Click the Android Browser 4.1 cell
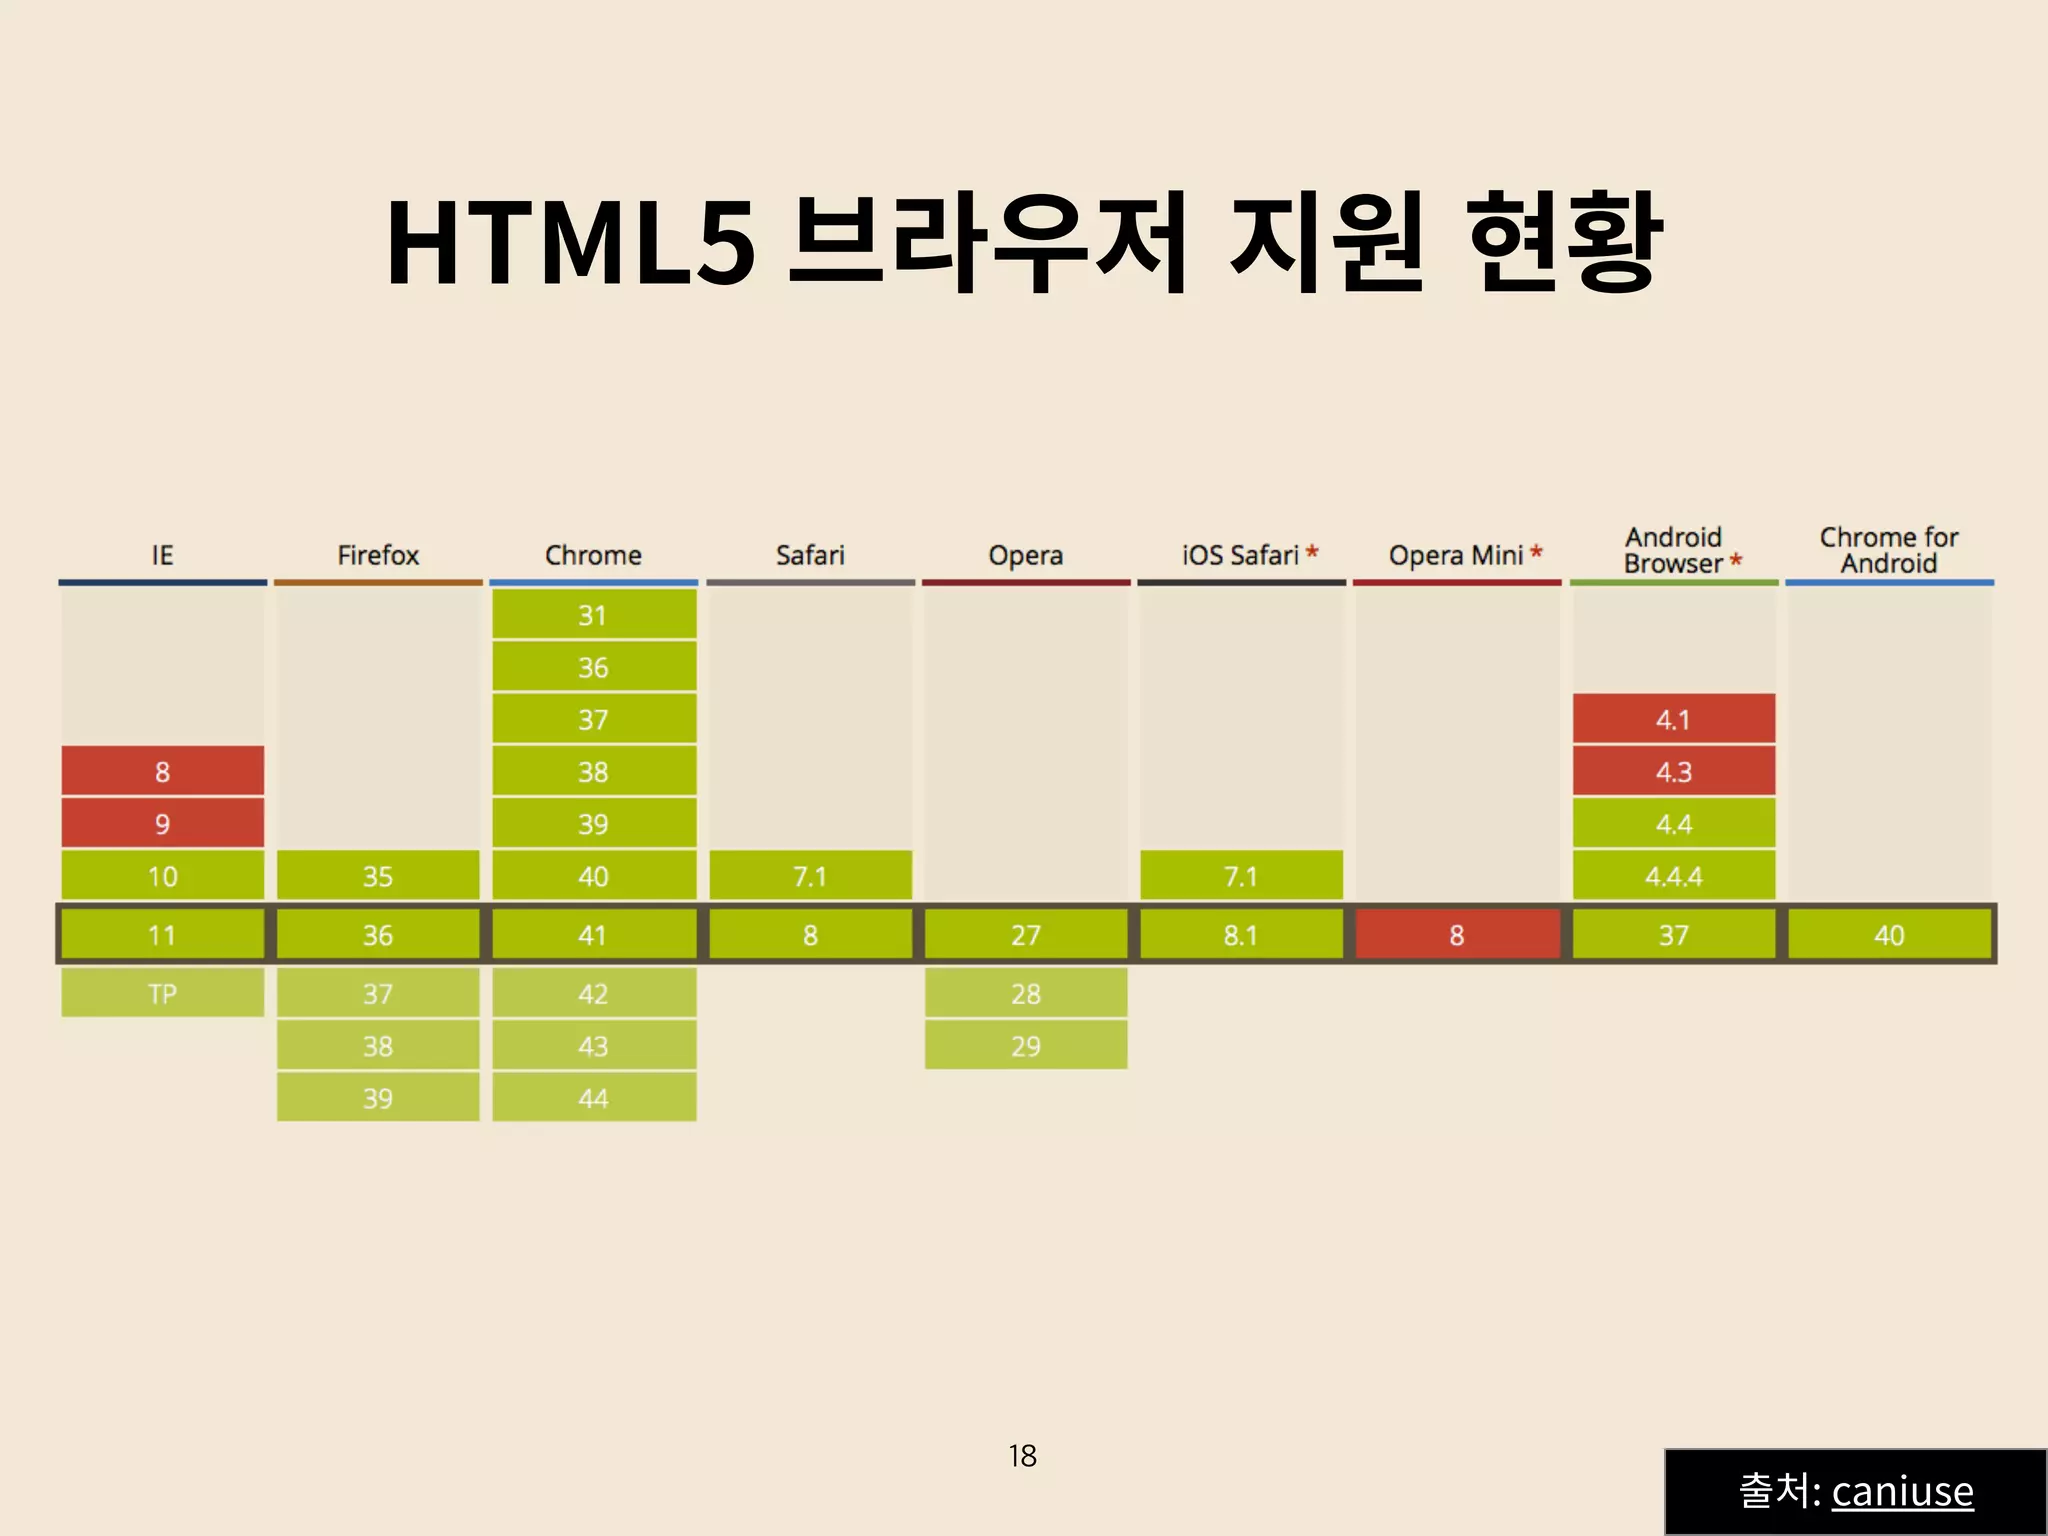This screenshot has height=1536, width=2048. click(1673, 719)
